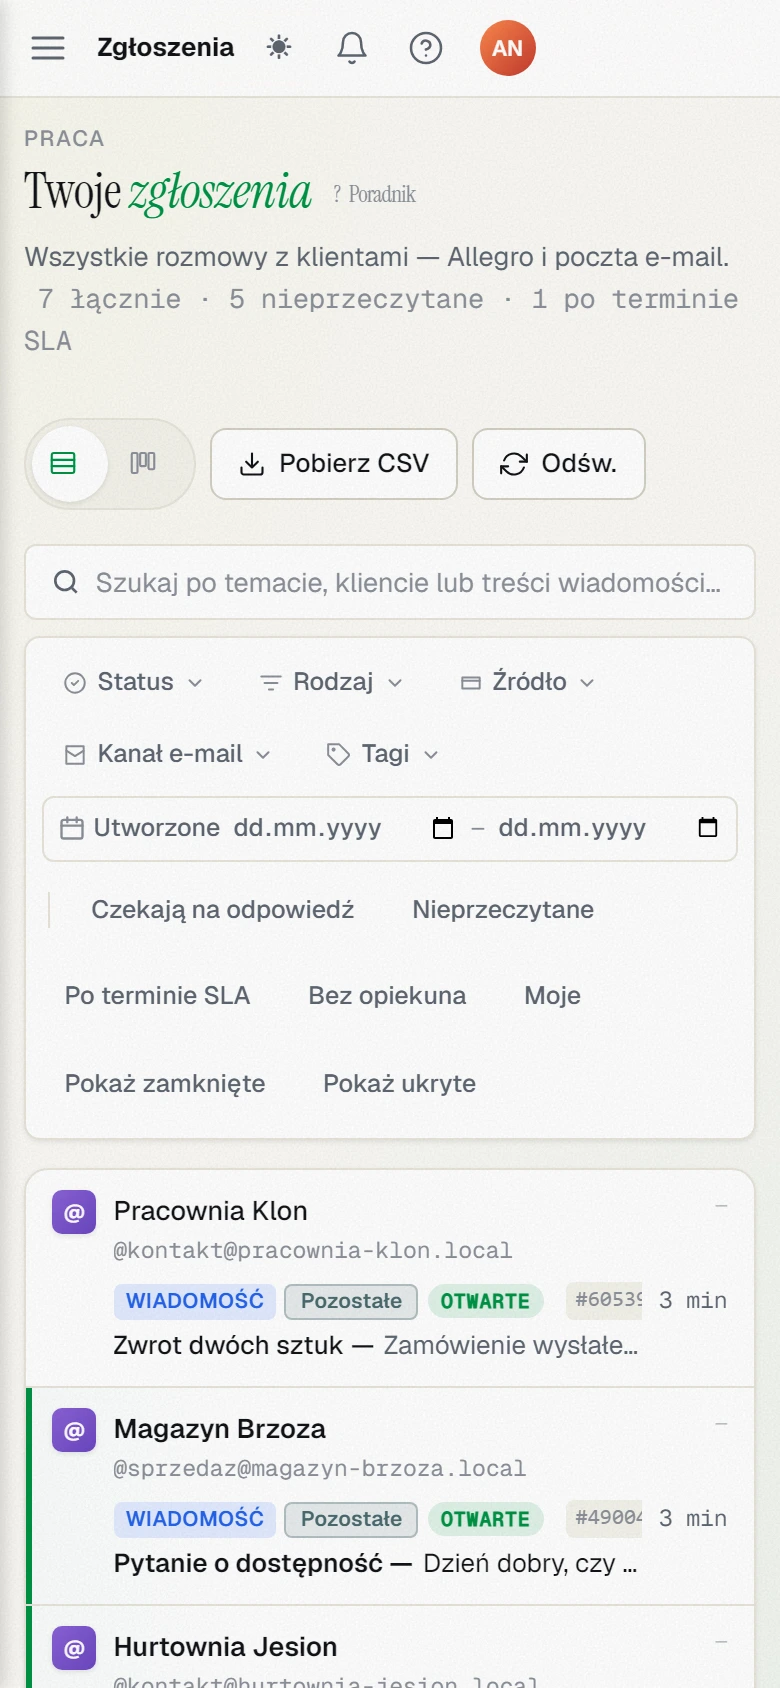This screenshot has width=780, height=1688.
Task: Open the Kanał e-mail dropdown
Action: click(168, 754)
